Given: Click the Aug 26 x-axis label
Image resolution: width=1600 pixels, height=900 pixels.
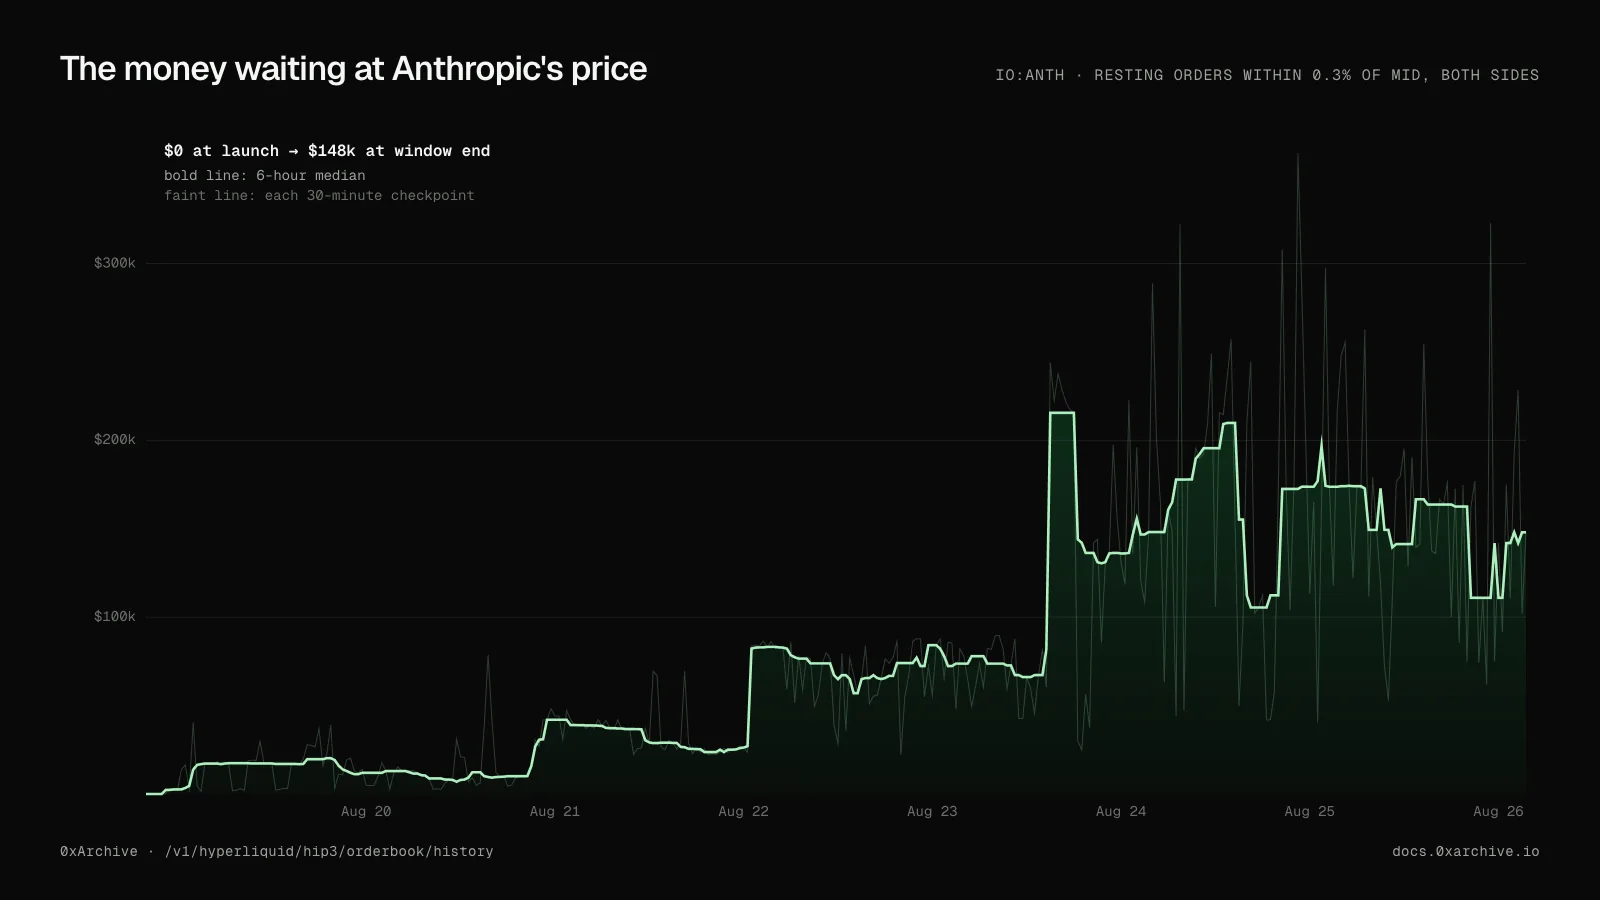Looking at the screenshot, I should tap(1498, 811).
